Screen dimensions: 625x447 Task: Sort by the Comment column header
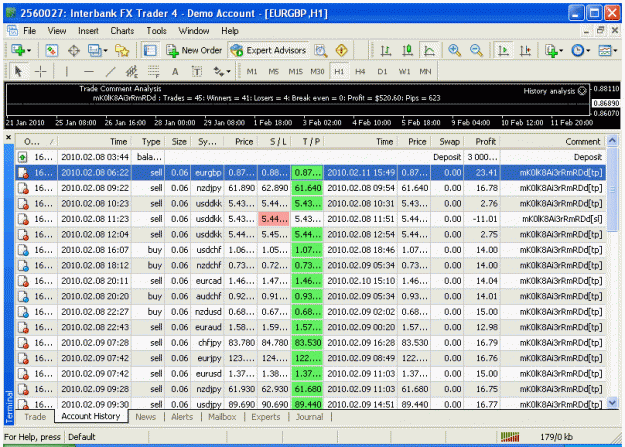[553, 142]
